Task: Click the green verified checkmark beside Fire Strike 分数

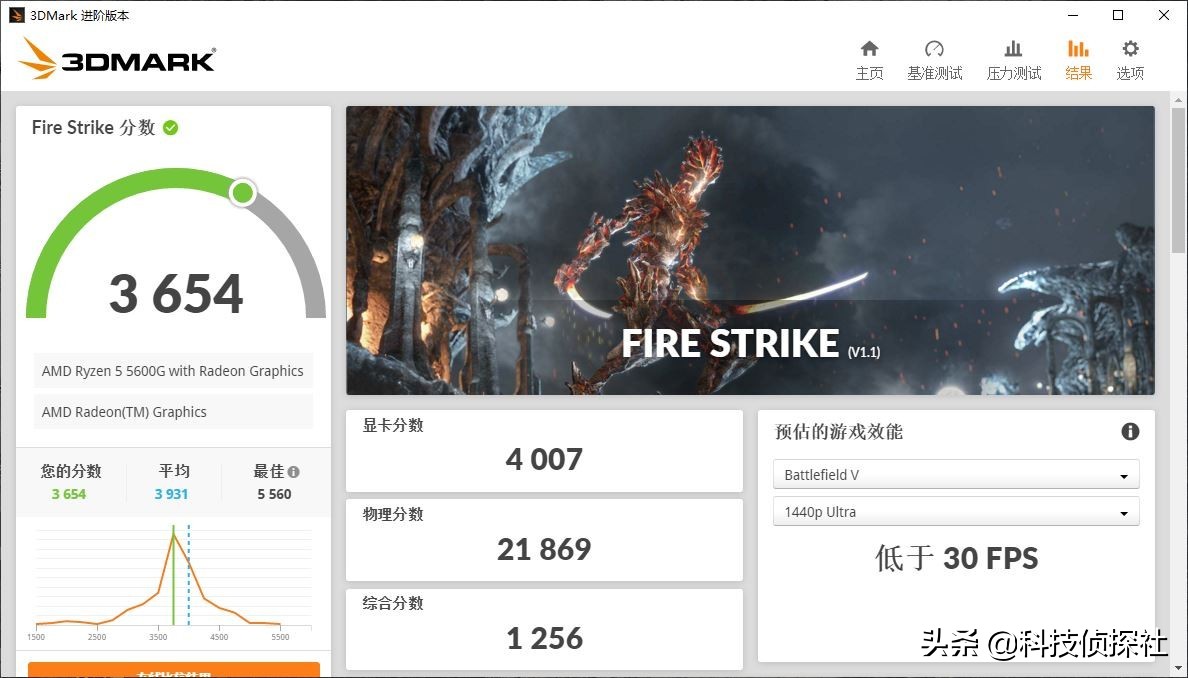Action: [170, 127]
